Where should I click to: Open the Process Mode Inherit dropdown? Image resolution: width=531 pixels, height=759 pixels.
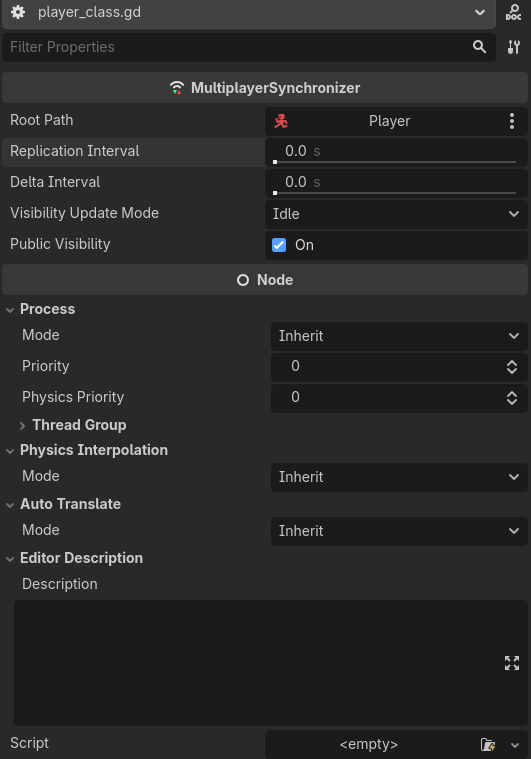coord(399,336)
